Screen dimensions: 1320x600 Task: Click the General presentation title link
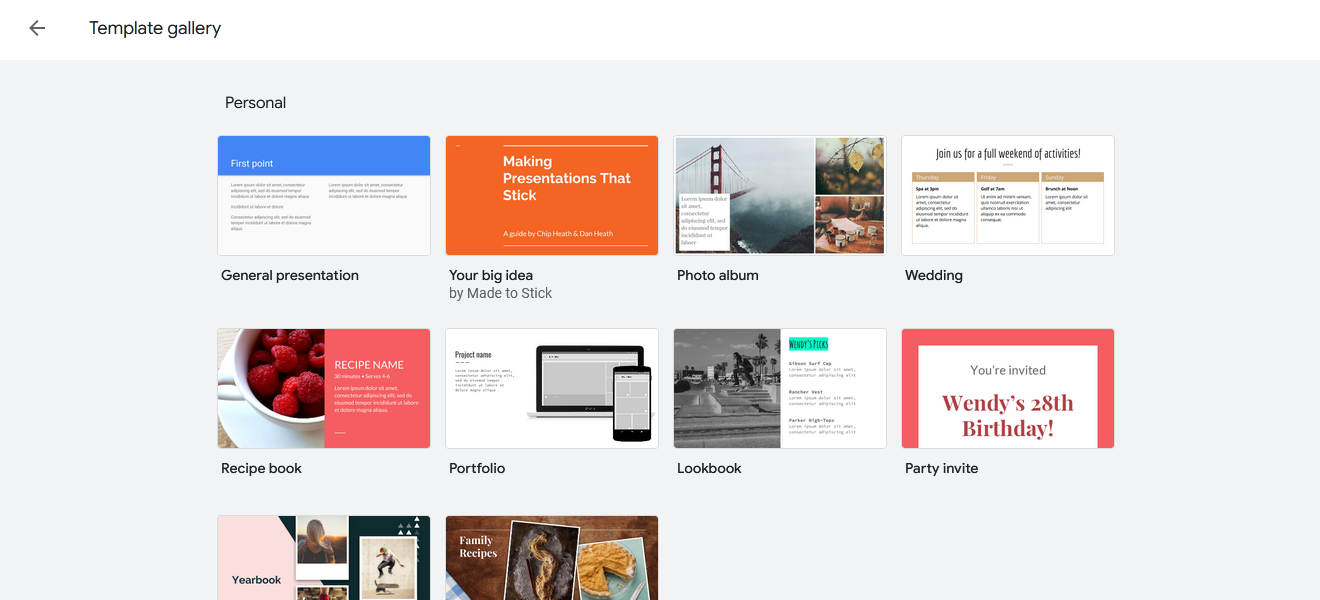pyautogui.click(x=289, y=274)
